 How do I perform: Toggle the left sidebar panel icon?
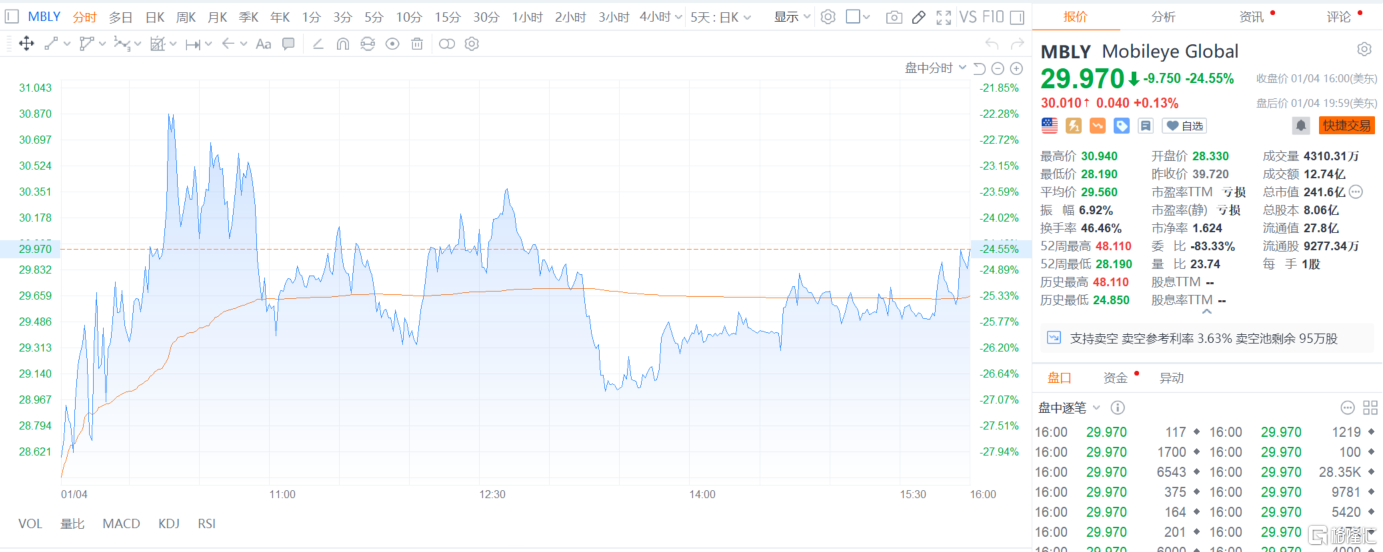tap(12, 17)
